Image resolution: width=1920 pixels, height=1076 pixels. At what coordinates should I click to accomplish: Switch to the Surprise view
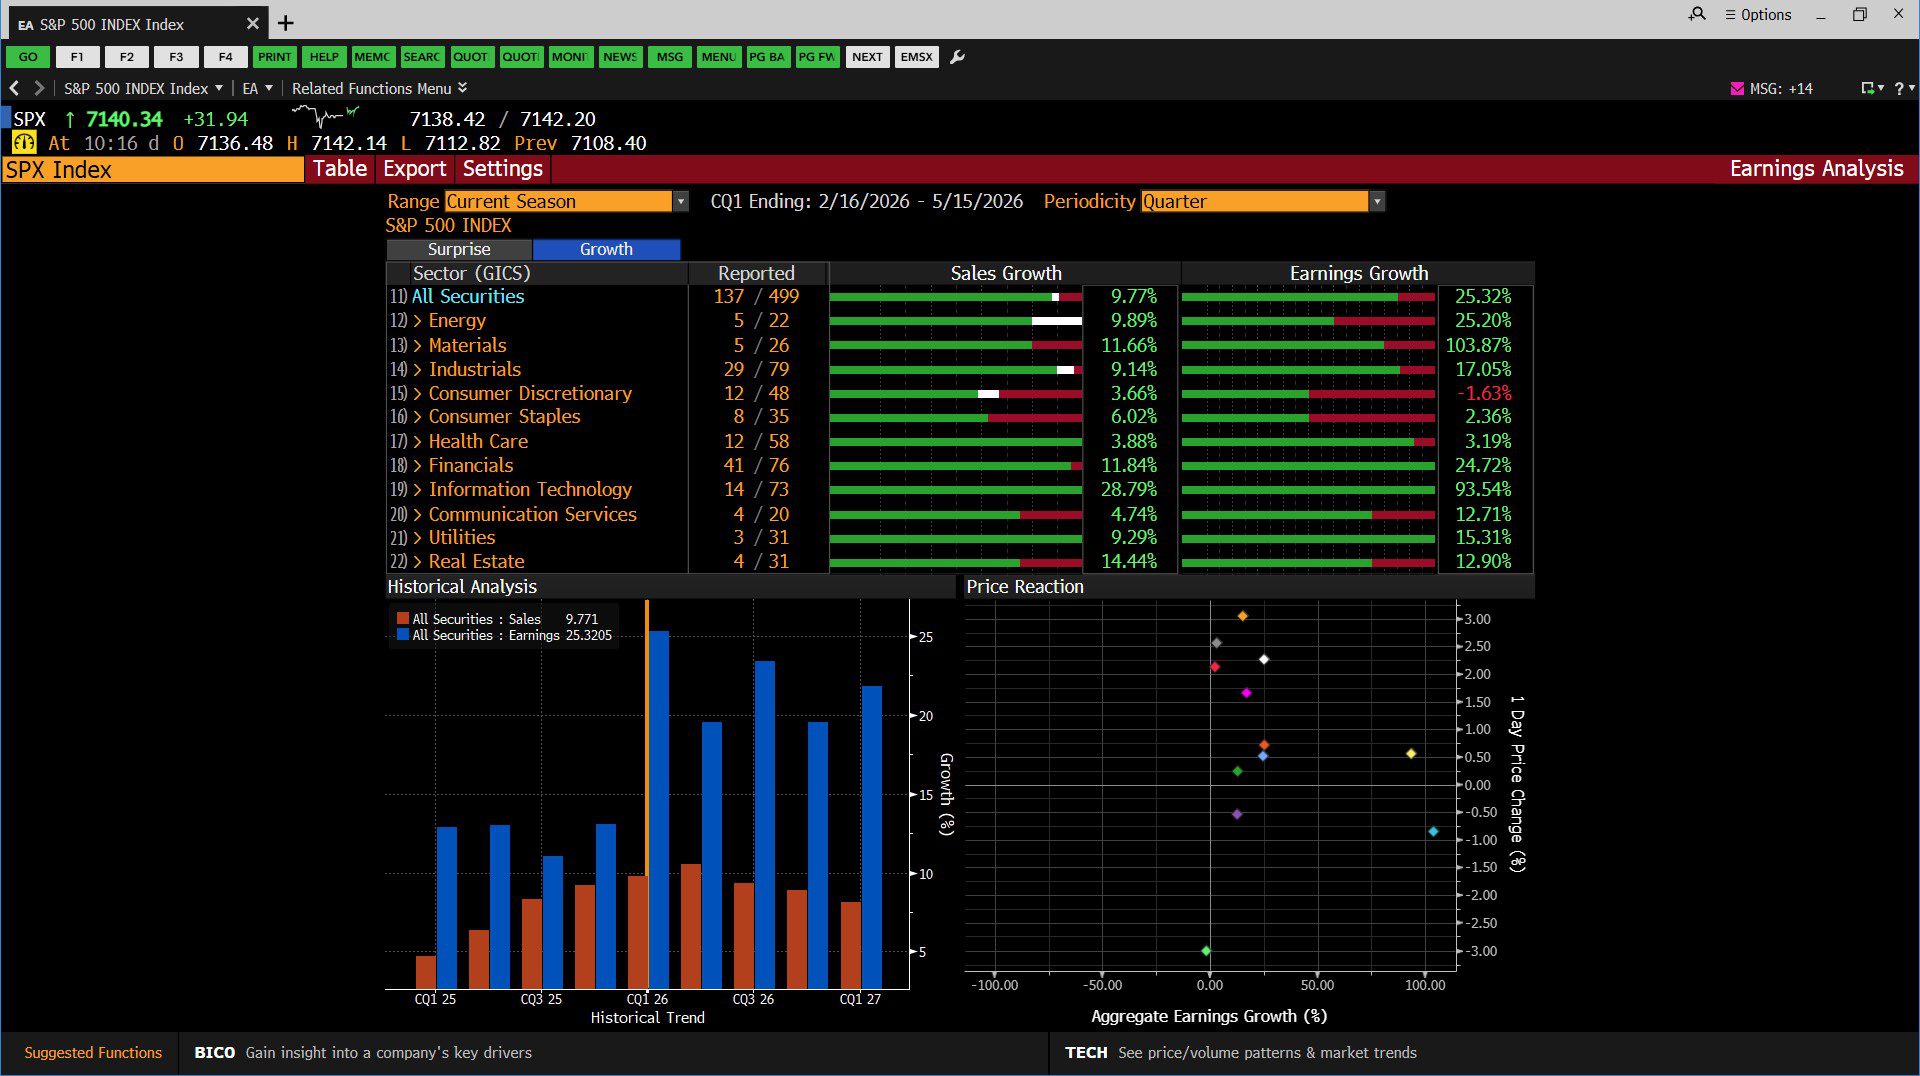(459, 249)
